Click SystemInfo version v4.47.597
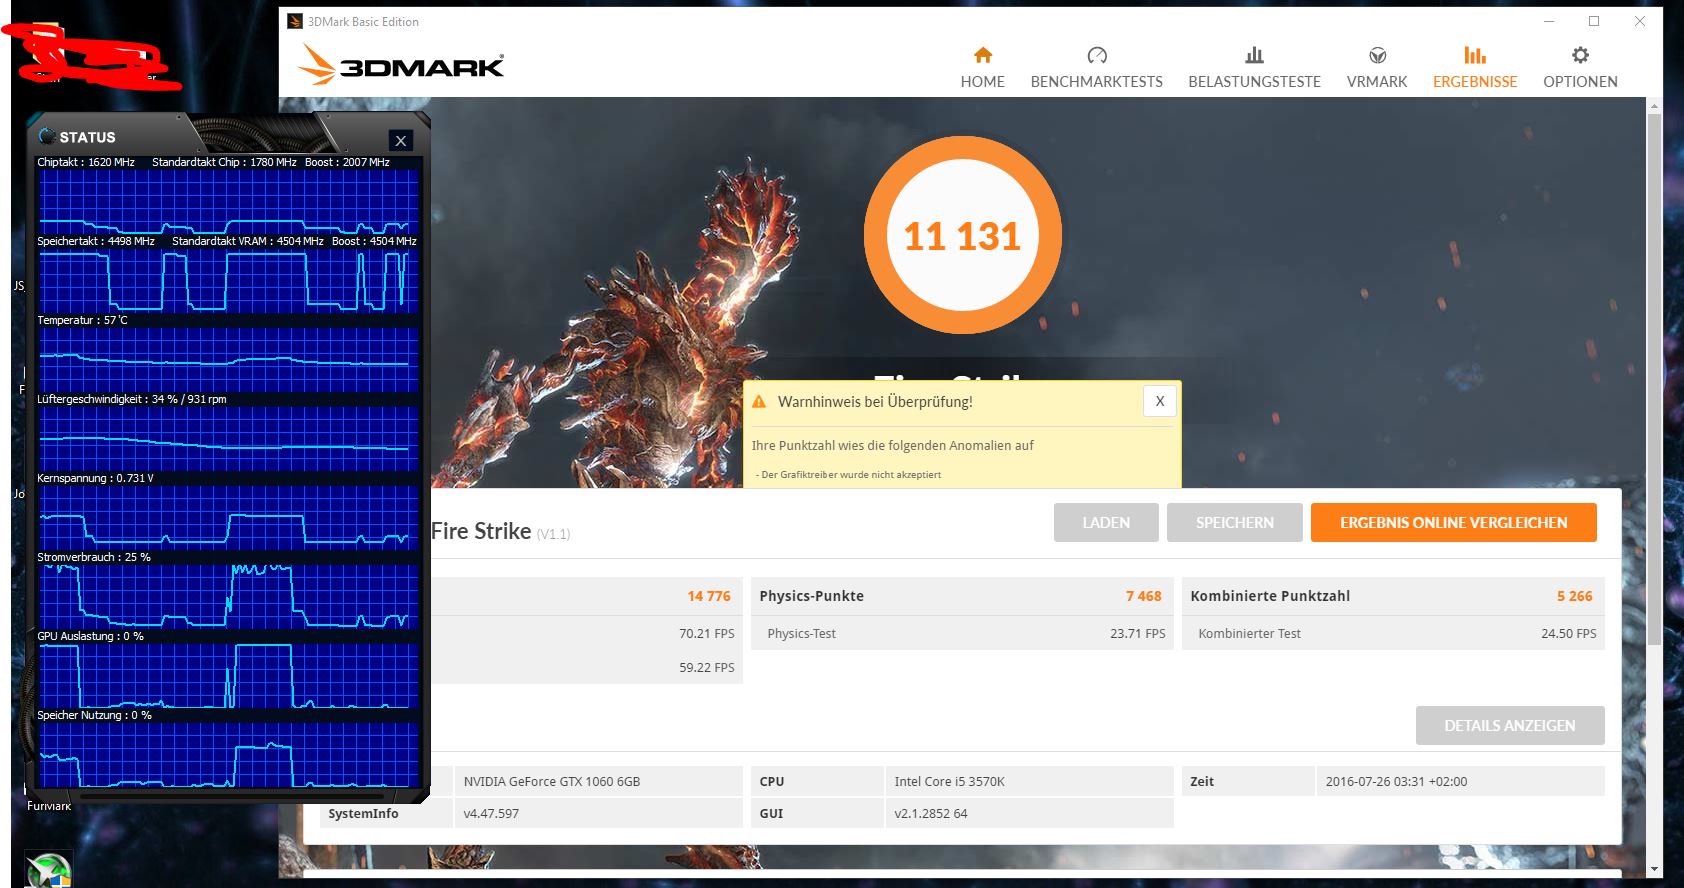The width and height of the screenshot is (1684, 888). tap(491, 813)
